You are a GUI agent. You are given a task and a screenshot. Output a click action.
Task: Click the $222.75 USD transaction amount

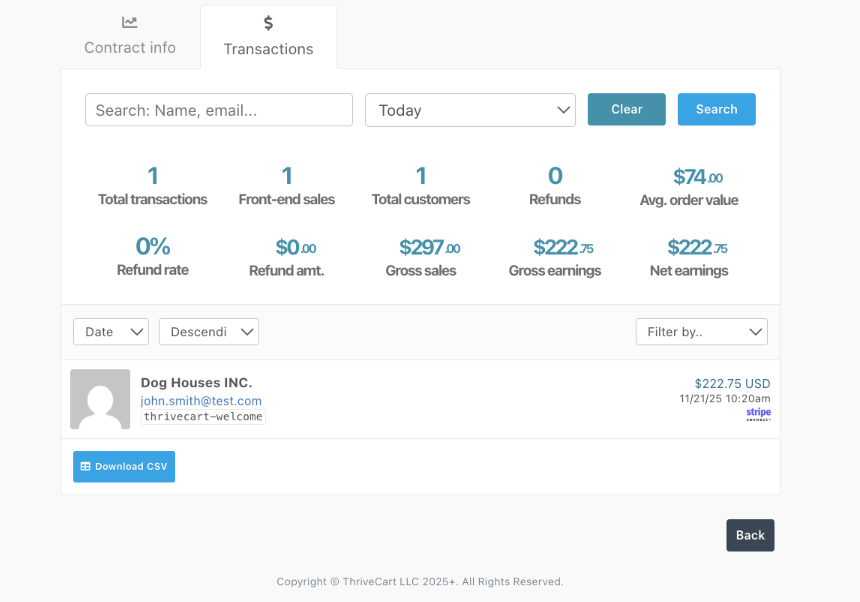pos(732,384)
